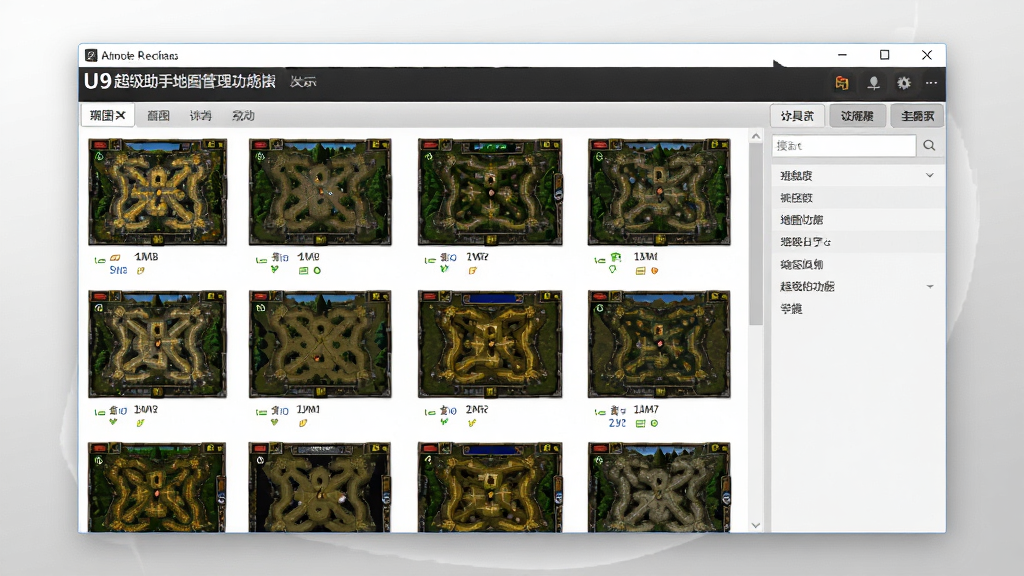
Task: Select the sixth sidebar row's label
Action: (x=807, y=287)
